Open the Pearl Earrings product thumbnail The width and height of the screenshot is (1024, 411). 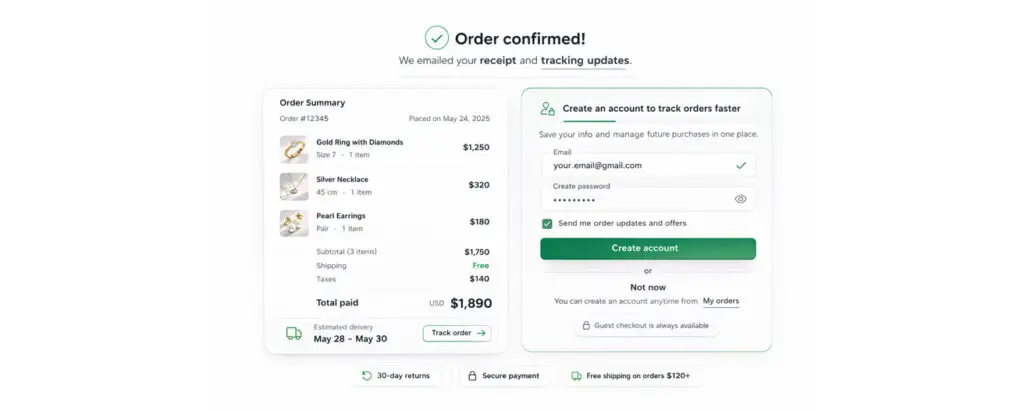click(294, 222)
